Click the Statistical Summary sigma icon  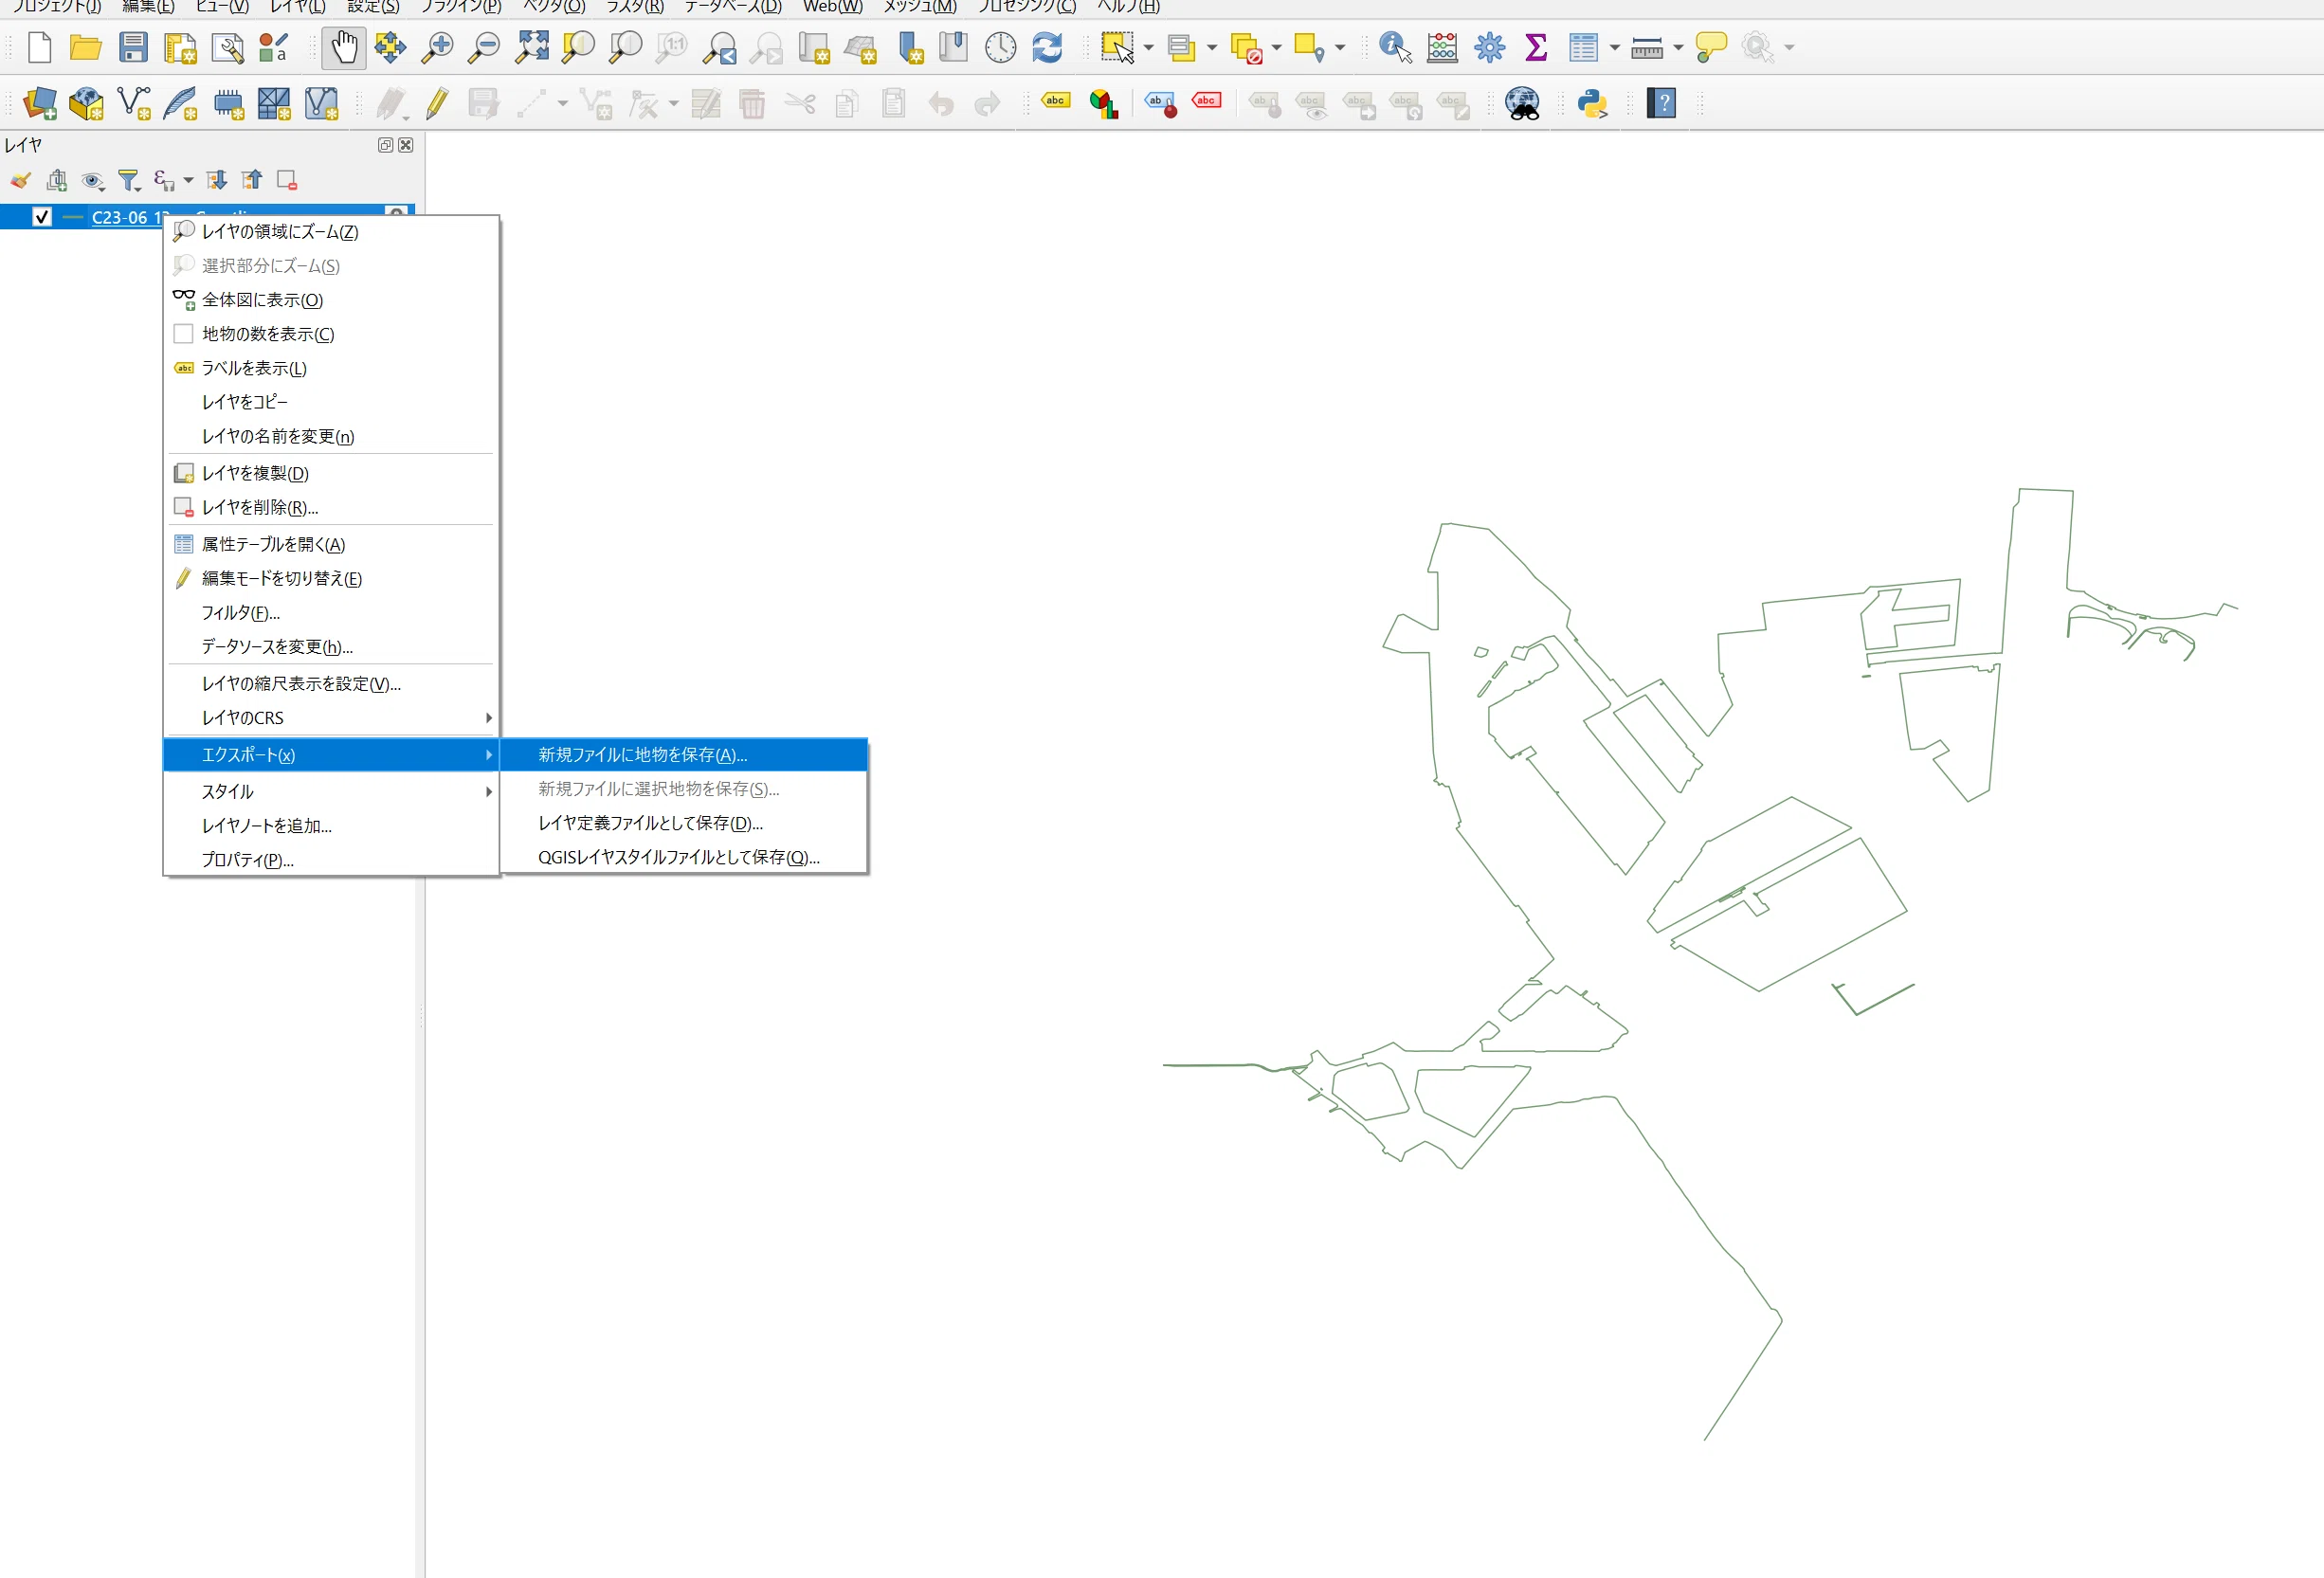1536,47
